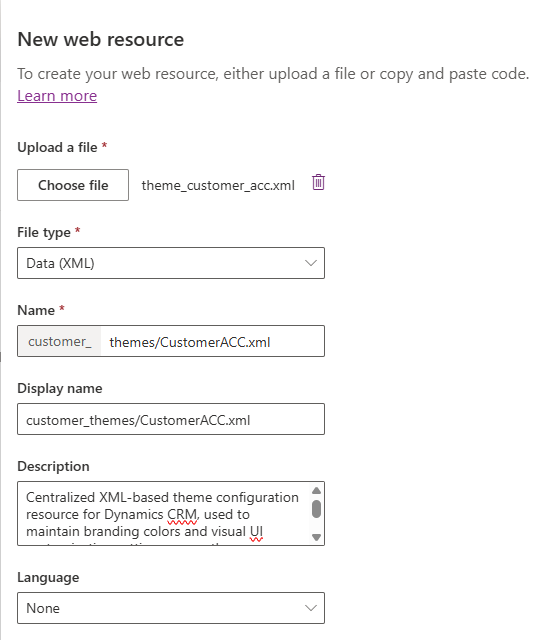Click the Name field containing themes/CustomerACC.xml
The height and width of the screenshot is (640, 556).
click(x=212, y=341)
